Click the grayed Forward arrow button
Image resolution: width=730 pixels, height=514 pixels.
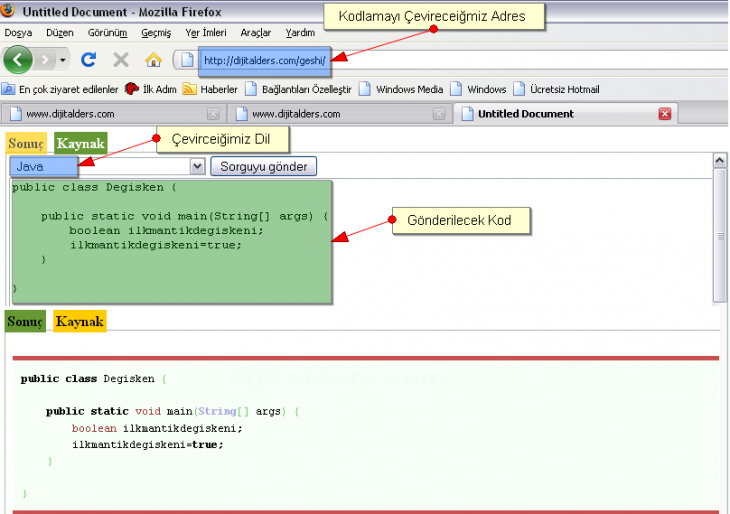point(45,60)
